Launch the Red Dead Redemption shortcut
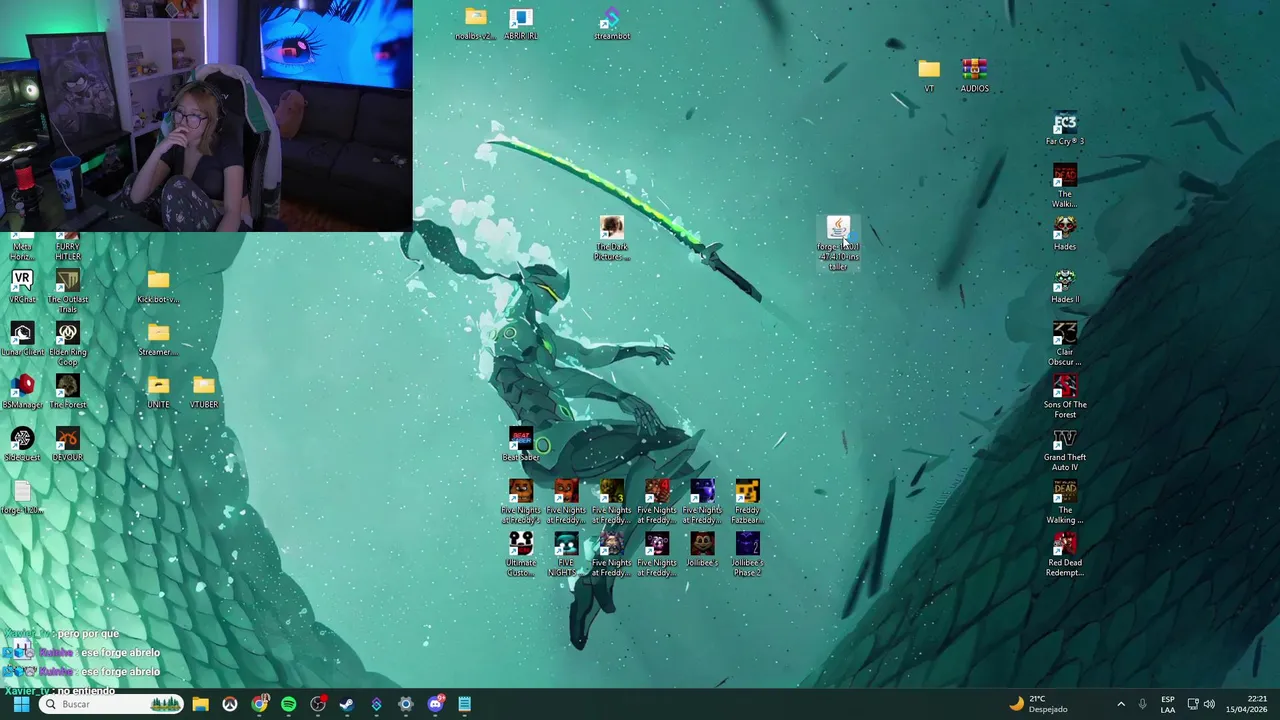 [1065, 554]
